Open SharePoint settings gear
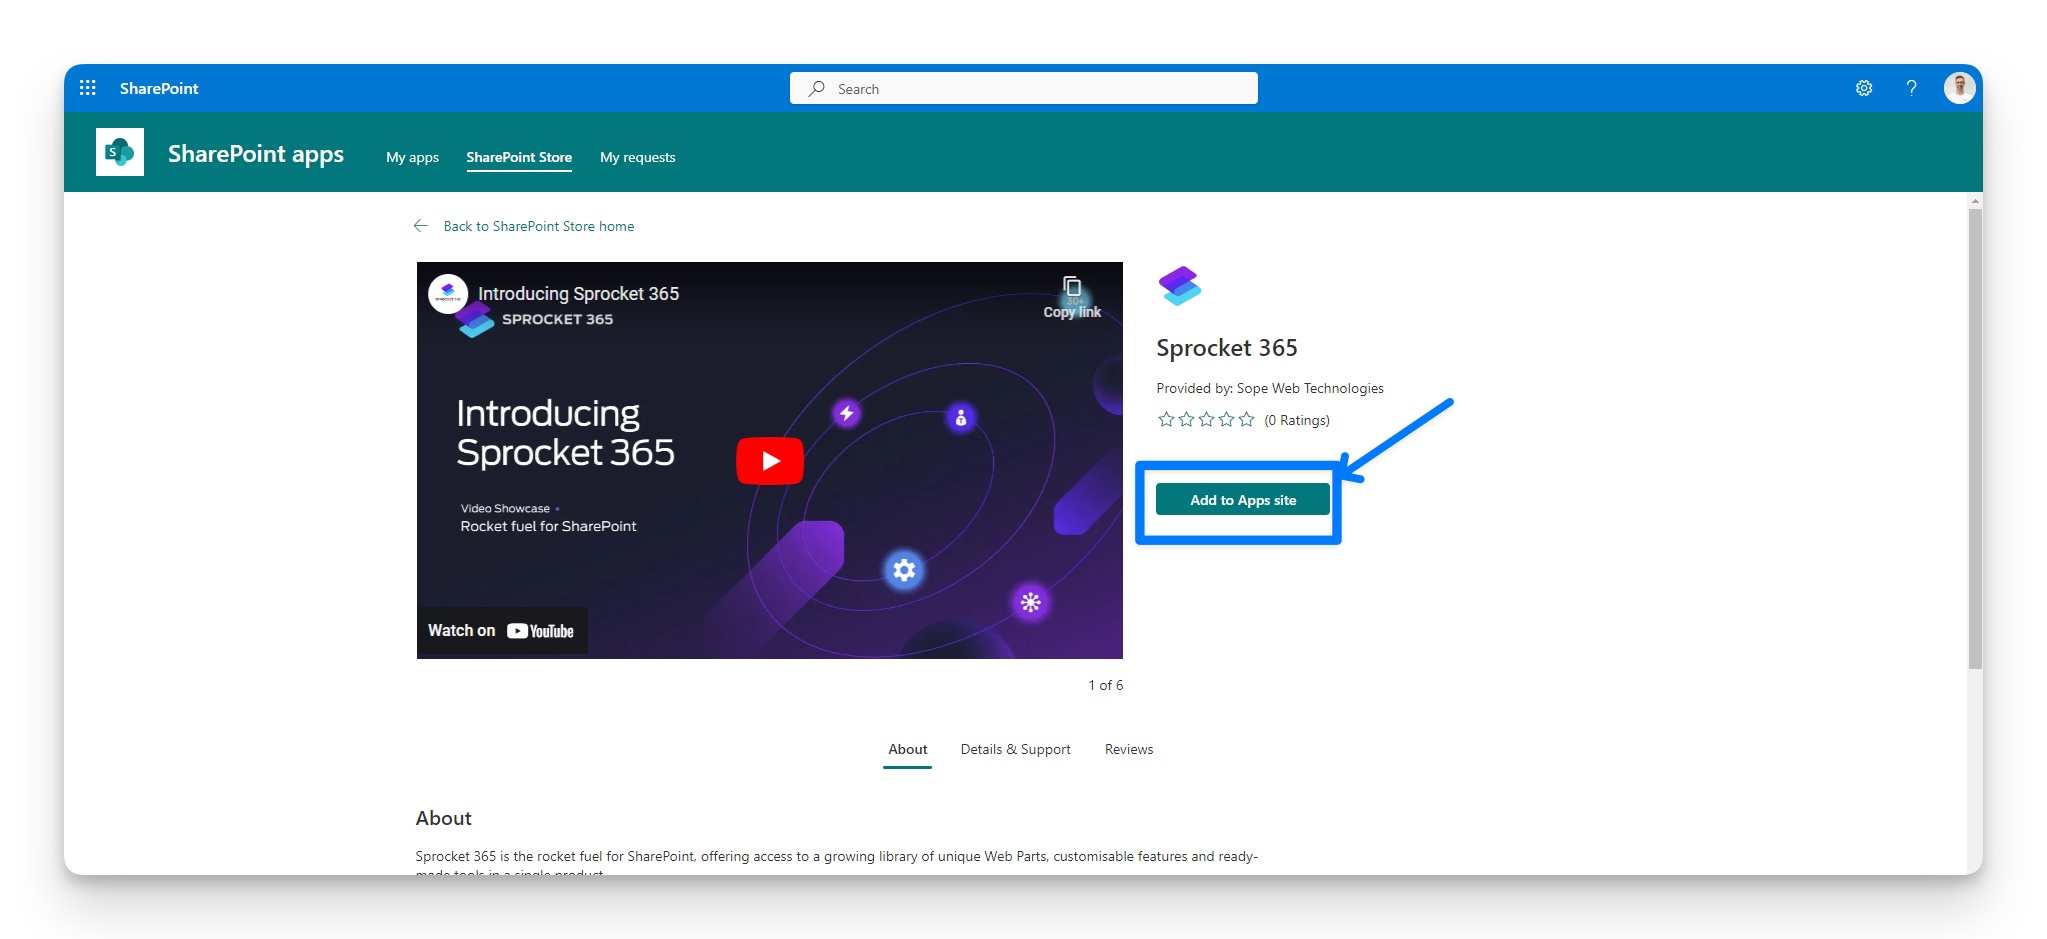Image resolution: width=2047 pixels, height=939 pixels. [x=1863, y=88]
